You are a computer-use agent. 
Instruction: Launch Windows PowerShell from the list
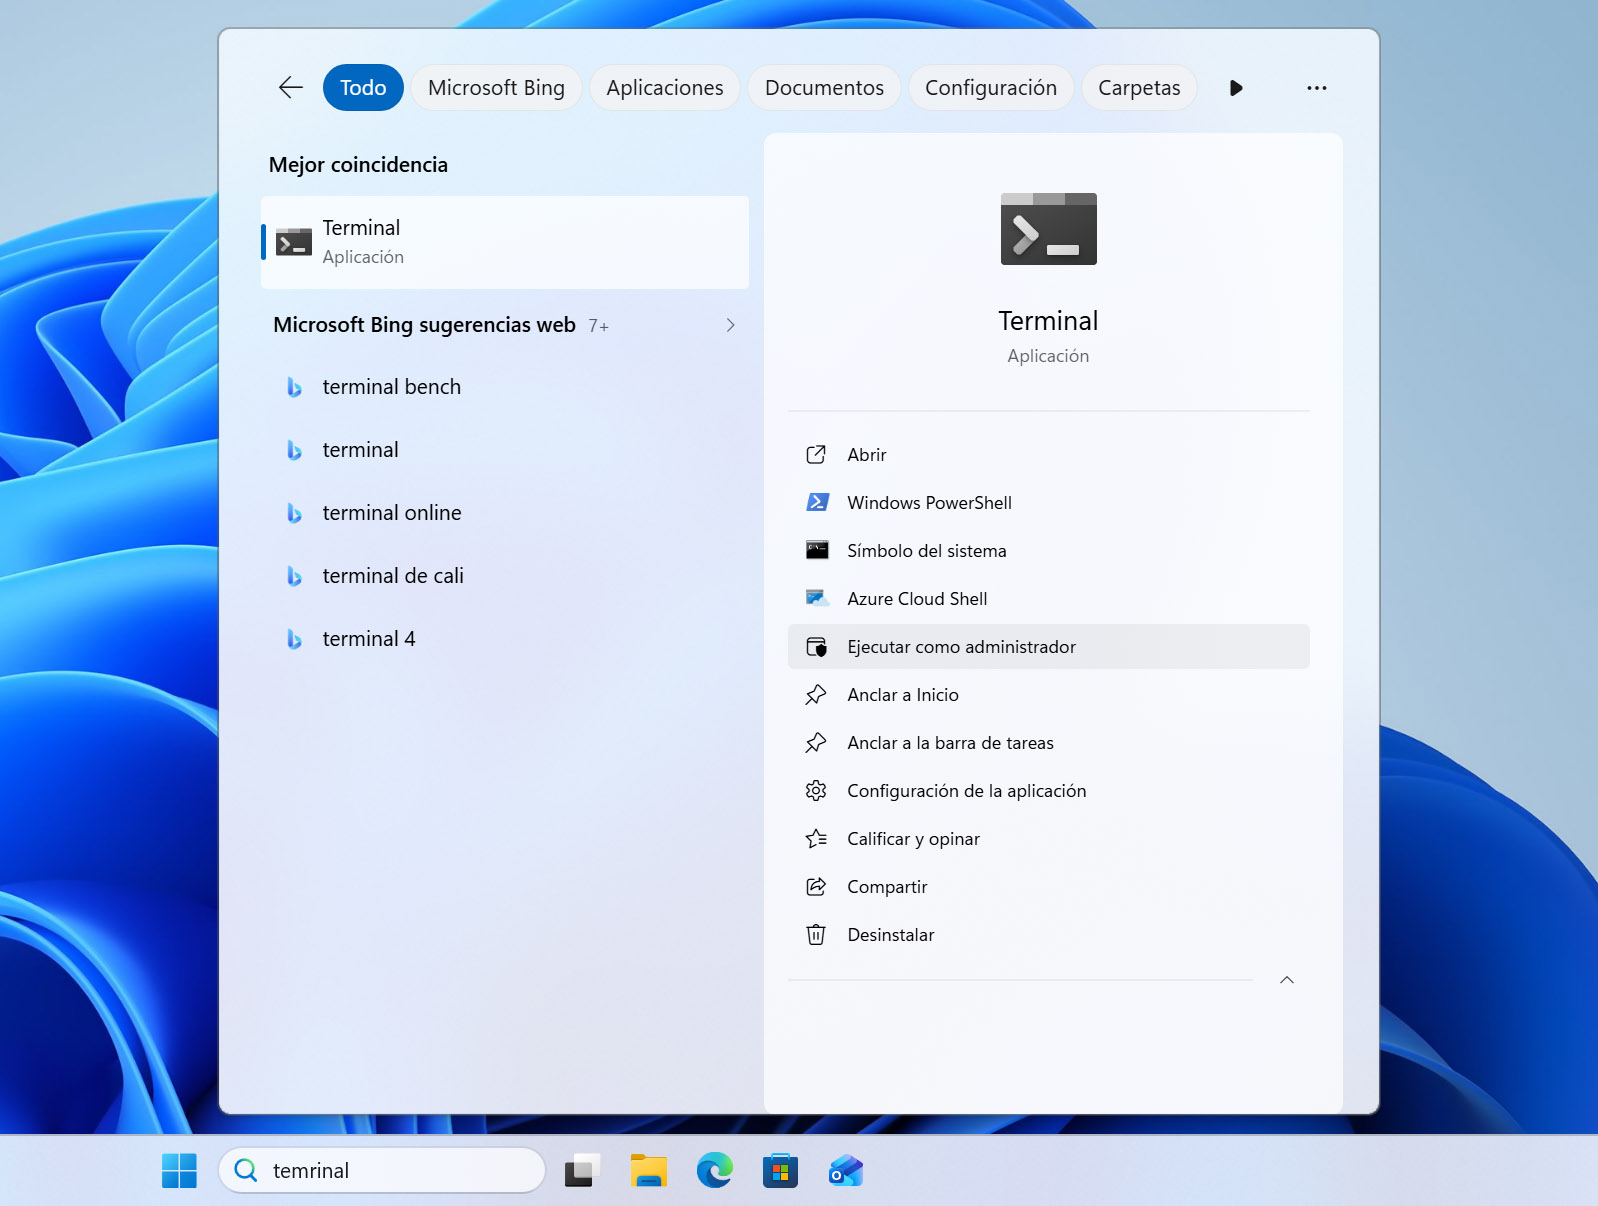point(1048,503)
